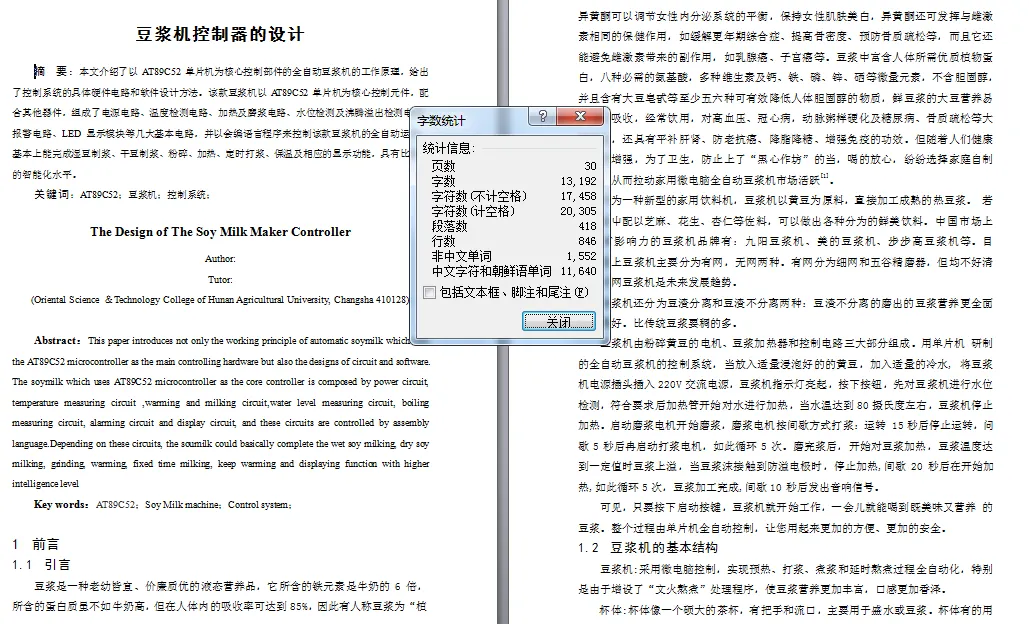Click the English thesis title text
Viewport: 1029px width, 624px height.
[x=219, y=231]
